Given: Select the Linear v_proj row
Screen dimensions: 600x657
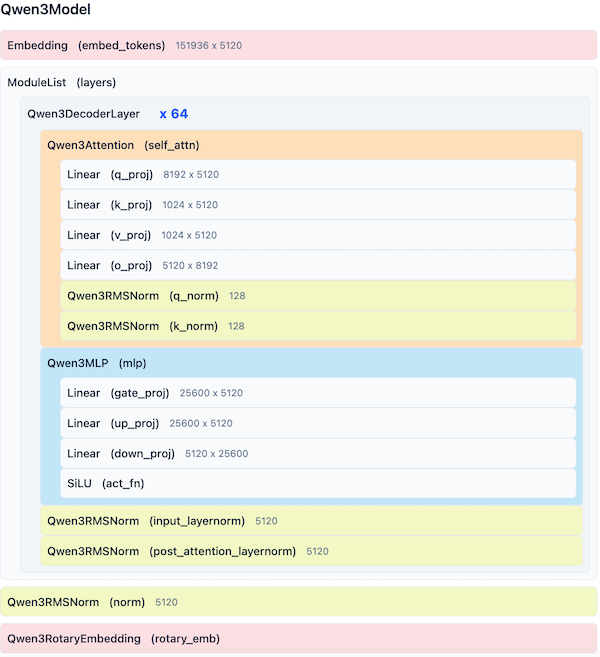Looking at the screenshot, I should pyautogui.click(x=317, y=235).
